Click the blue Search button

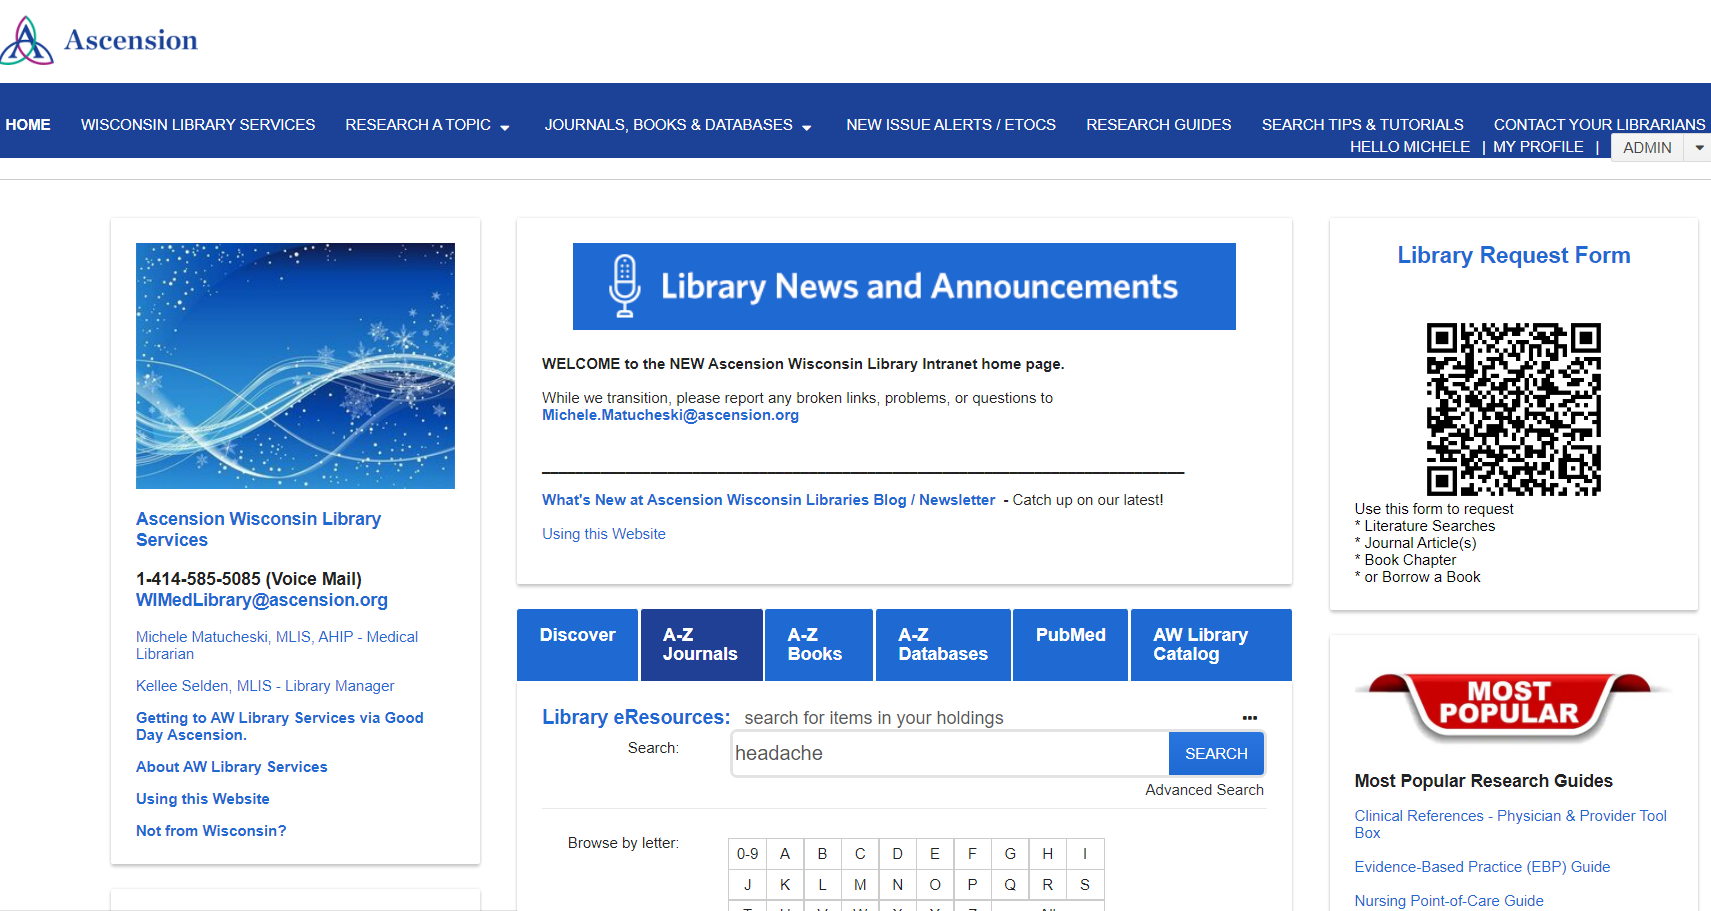tap(1216, 753)
